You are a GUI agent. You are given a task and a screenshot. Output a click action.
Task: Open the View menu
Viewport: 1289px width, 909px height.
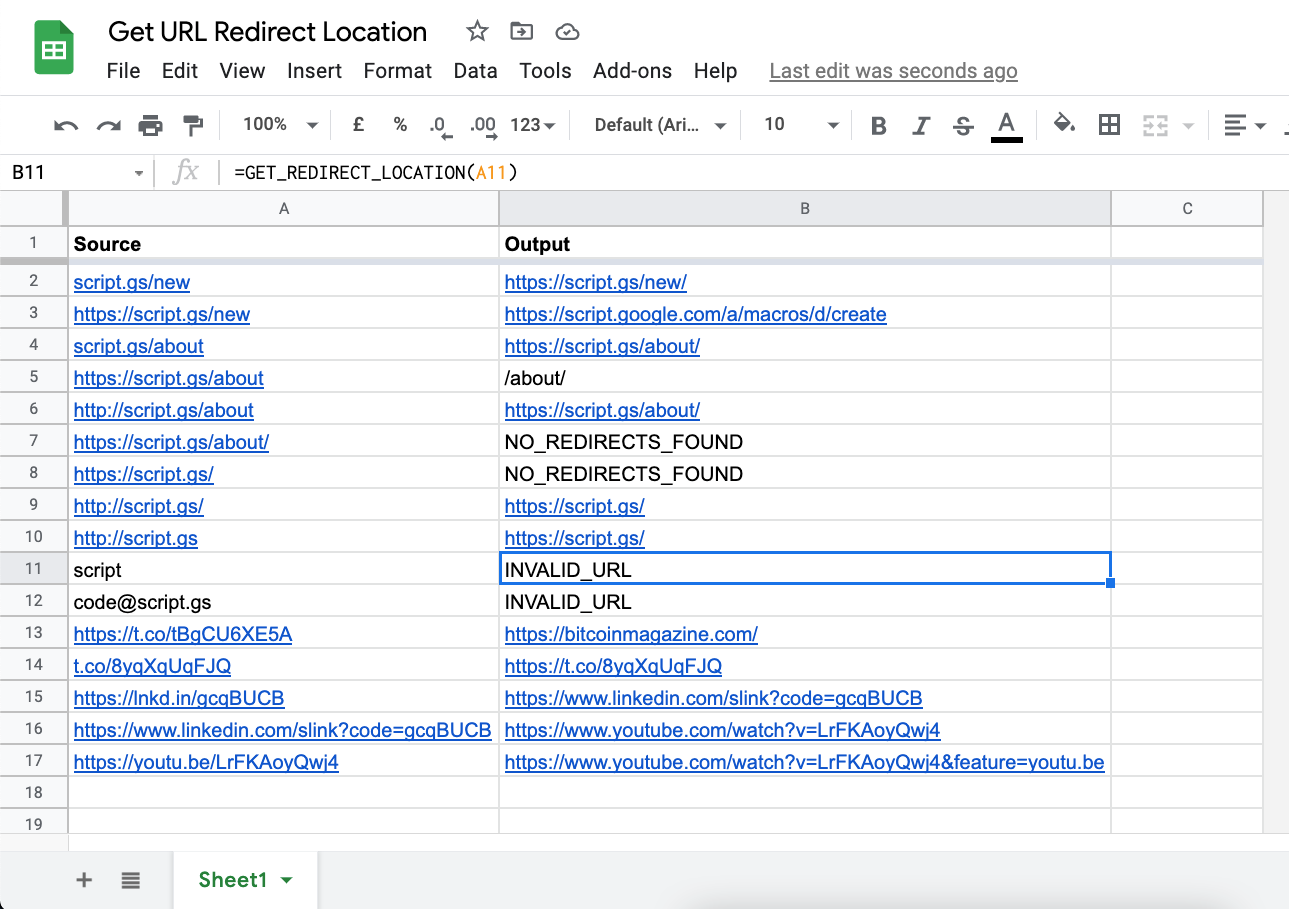tap(242, 71)
